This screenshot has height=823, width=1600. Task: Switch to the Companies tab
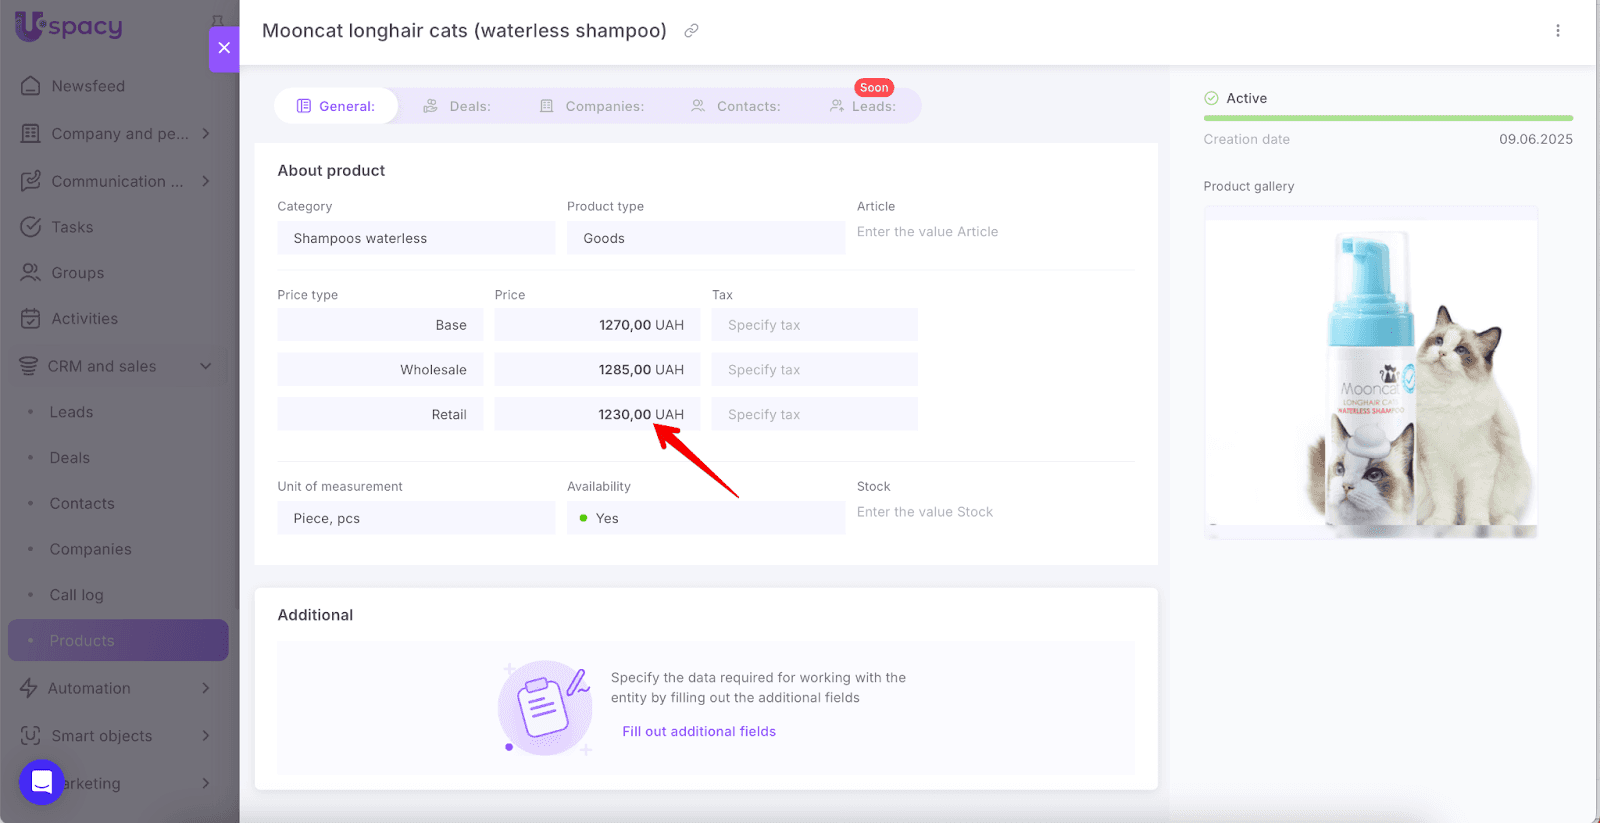[x=592, y=106]
